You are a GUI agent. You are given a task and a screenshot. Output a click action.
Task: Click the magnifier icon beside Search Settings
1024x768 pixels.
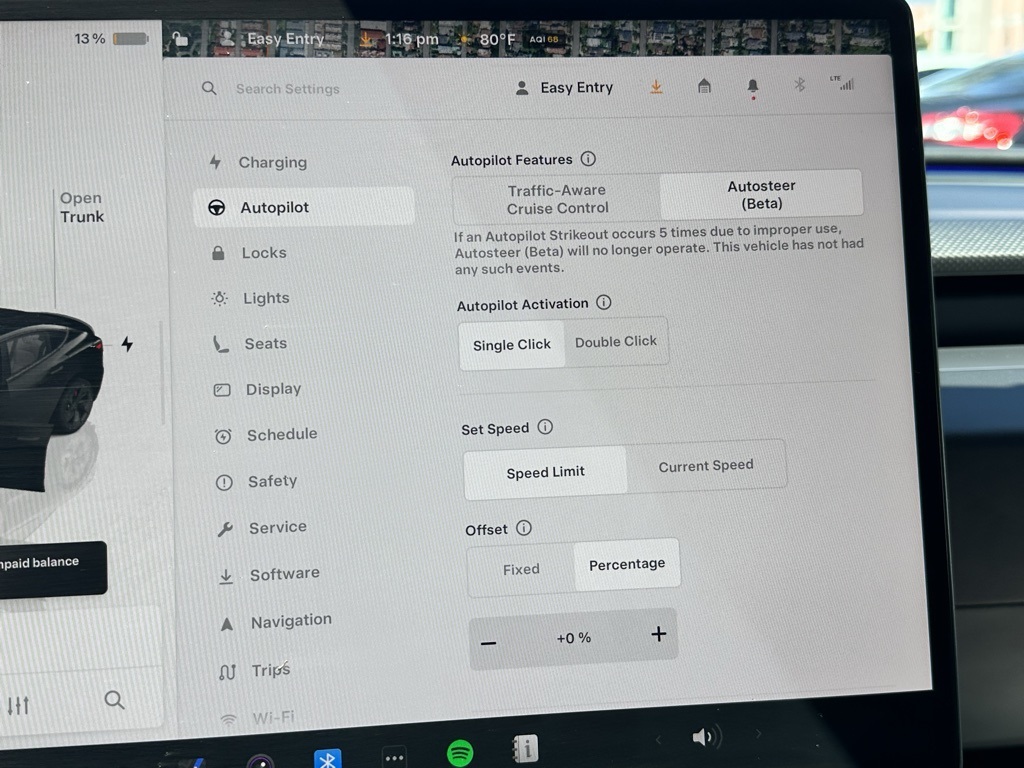209,88
